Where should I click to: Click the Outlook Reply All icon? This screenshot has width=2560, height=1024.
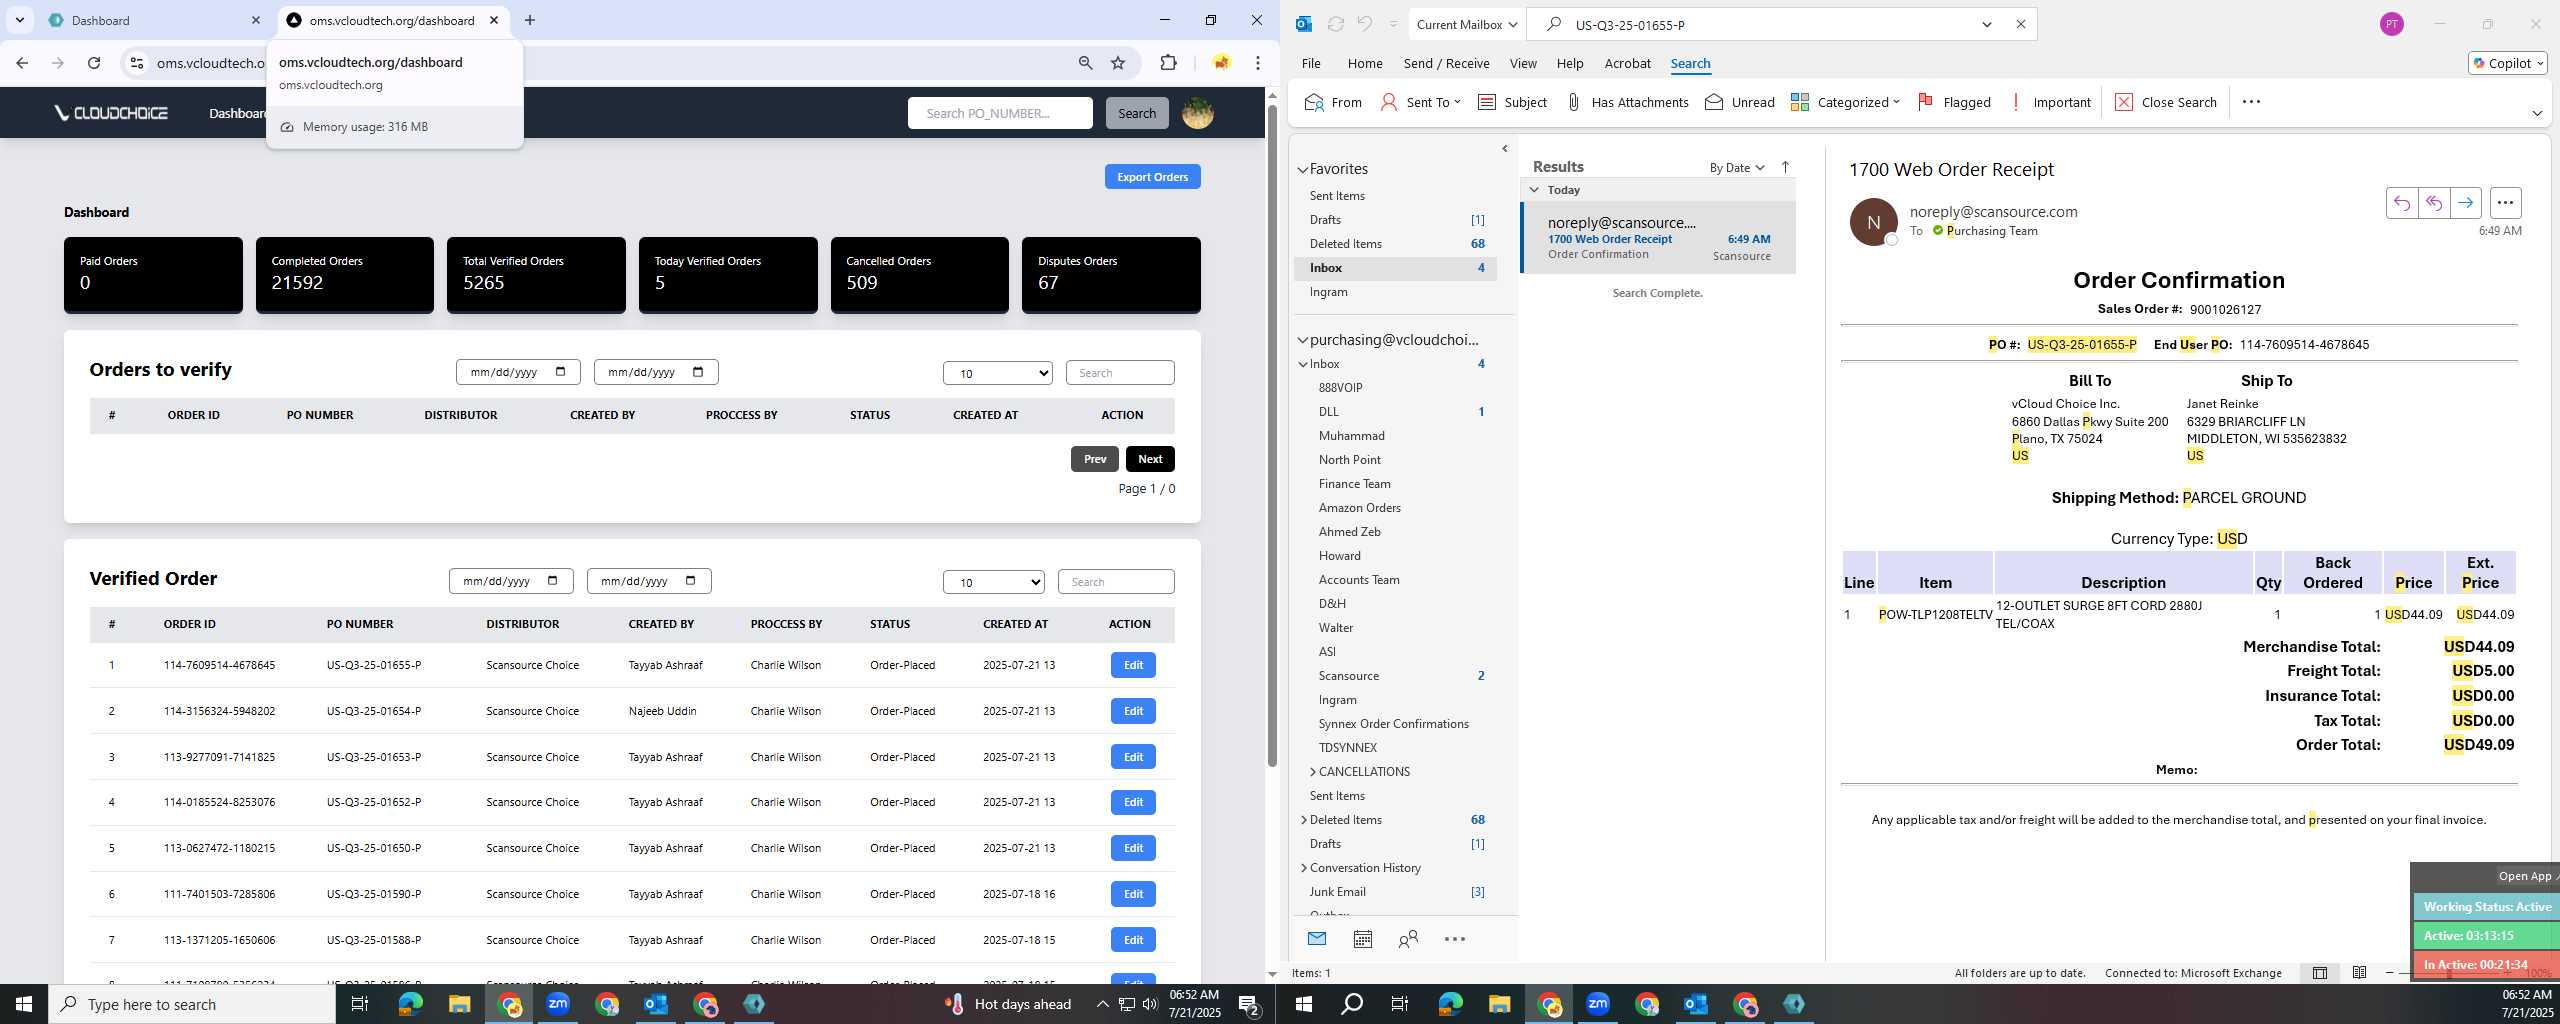2433,203
